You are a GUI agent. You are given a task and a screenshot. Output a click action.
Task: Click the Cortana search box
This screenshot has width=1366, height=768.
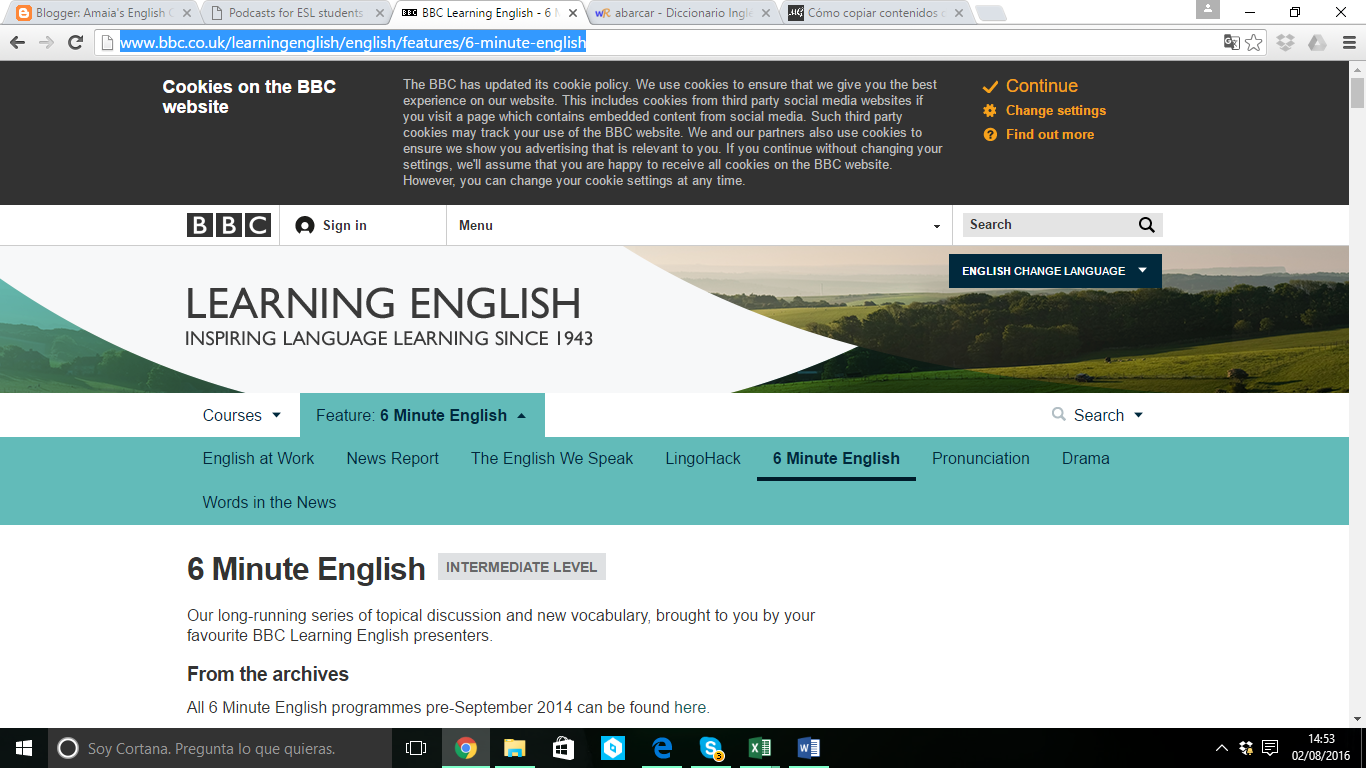tap(220, 748)
